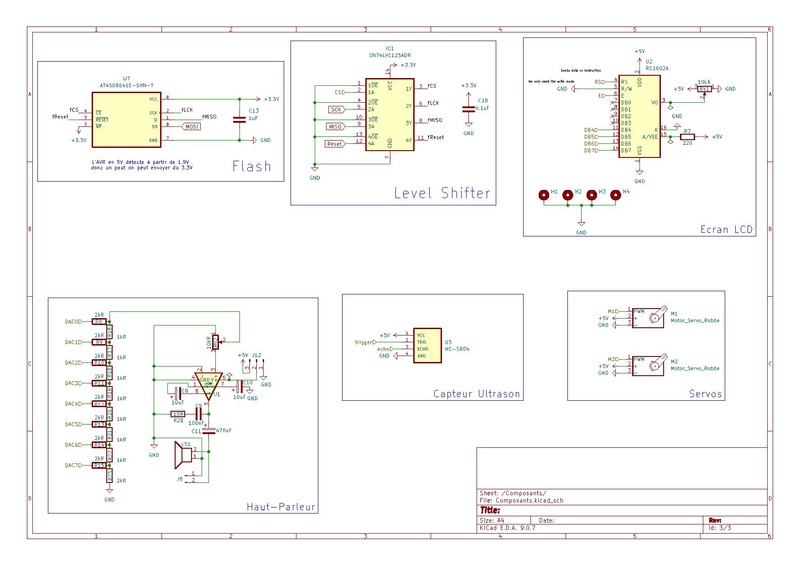Select capacitor C9 100nF symbol

tap(198, 414)
